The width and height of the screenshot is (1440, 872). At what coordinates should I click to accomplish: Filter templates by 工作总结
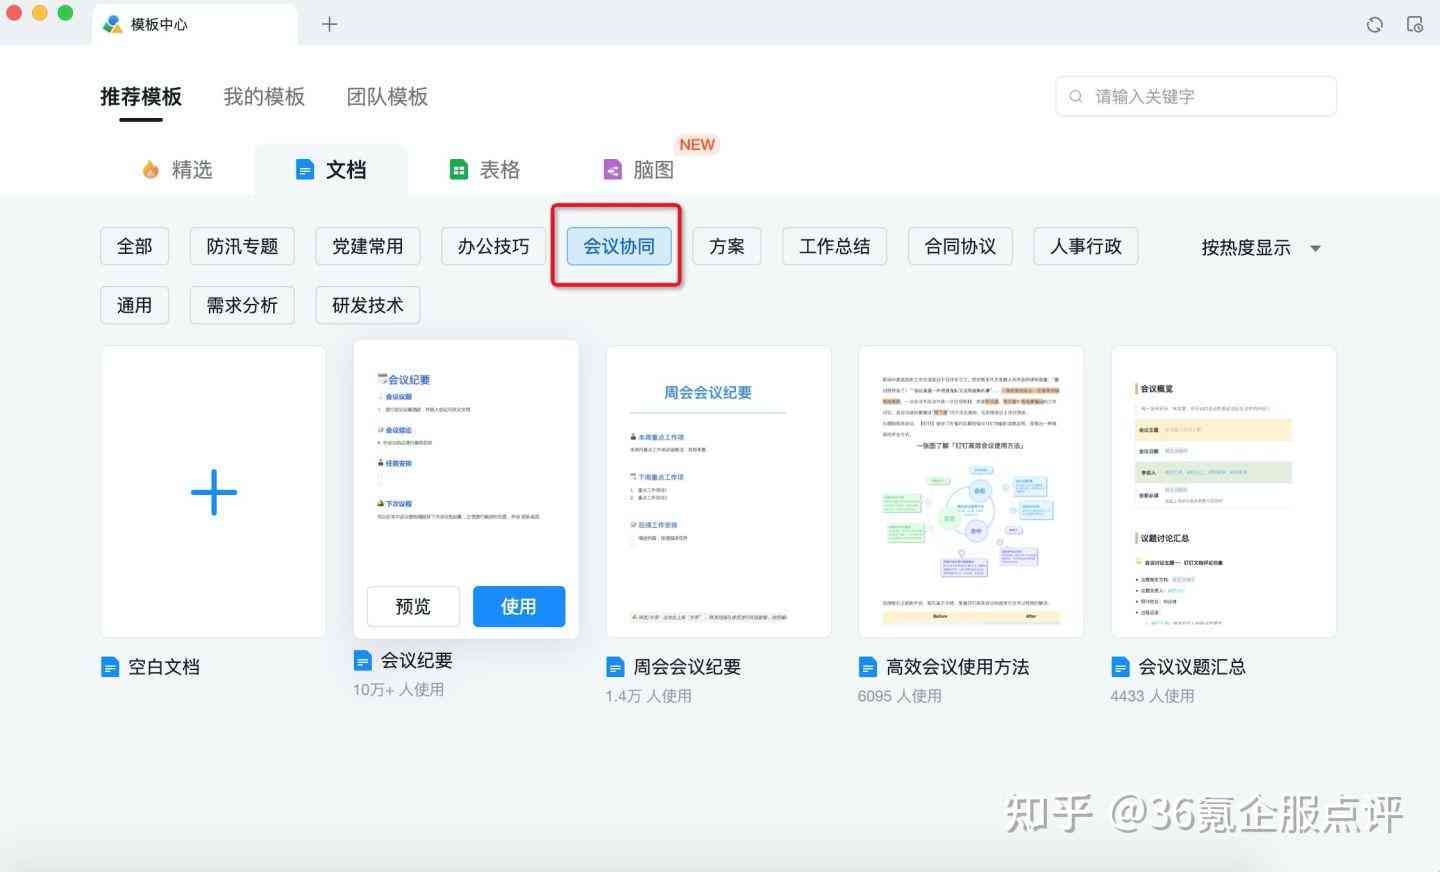click(x=835, y=246)
